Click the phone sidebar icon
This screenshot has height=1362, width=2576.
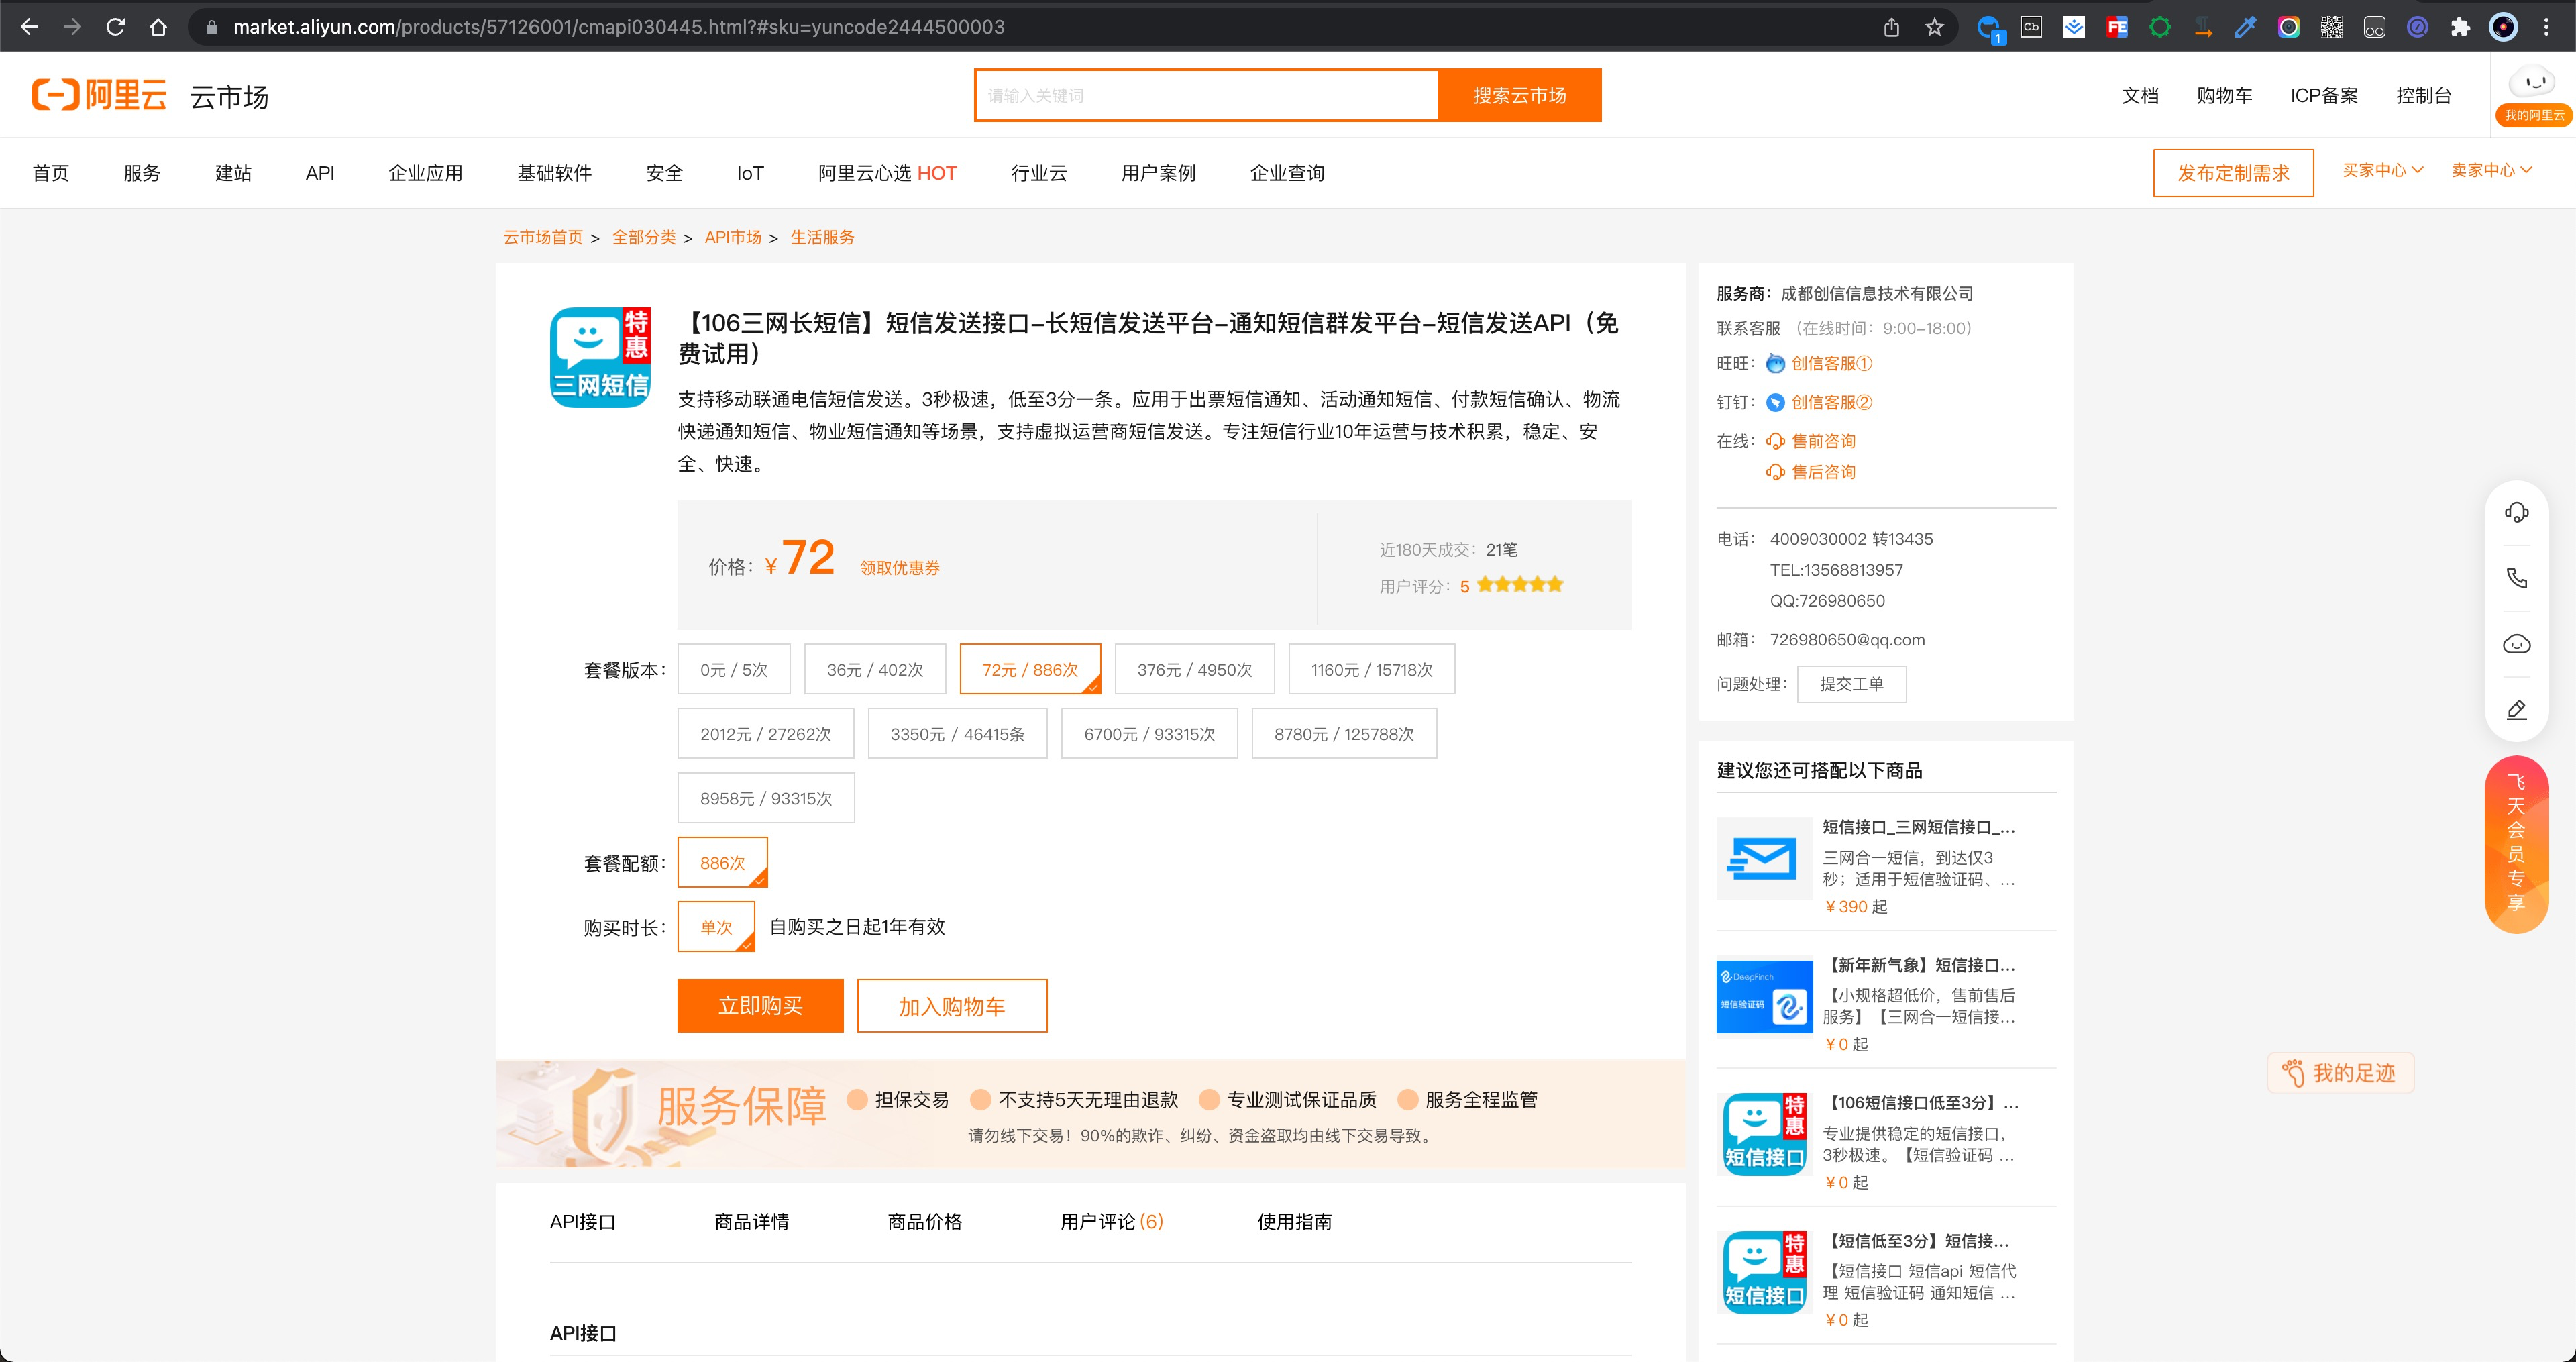[2516, 578]
